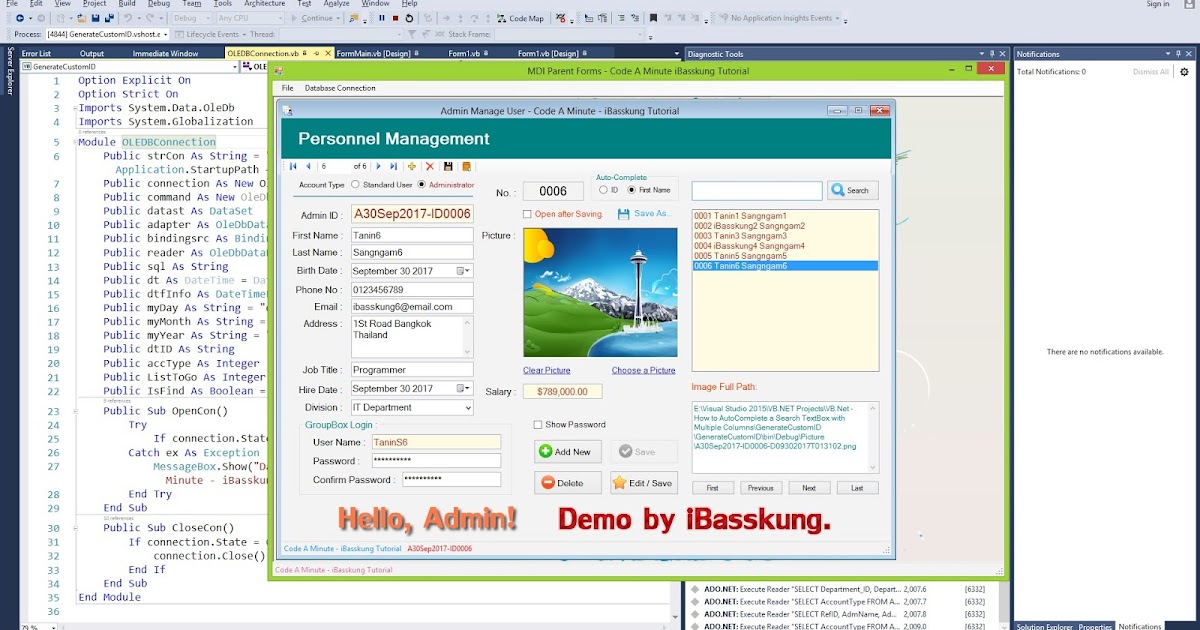This screenshot has width=1200, height=630.
Task: Pause execution with the Break All icon
Action: coord(381,17)
